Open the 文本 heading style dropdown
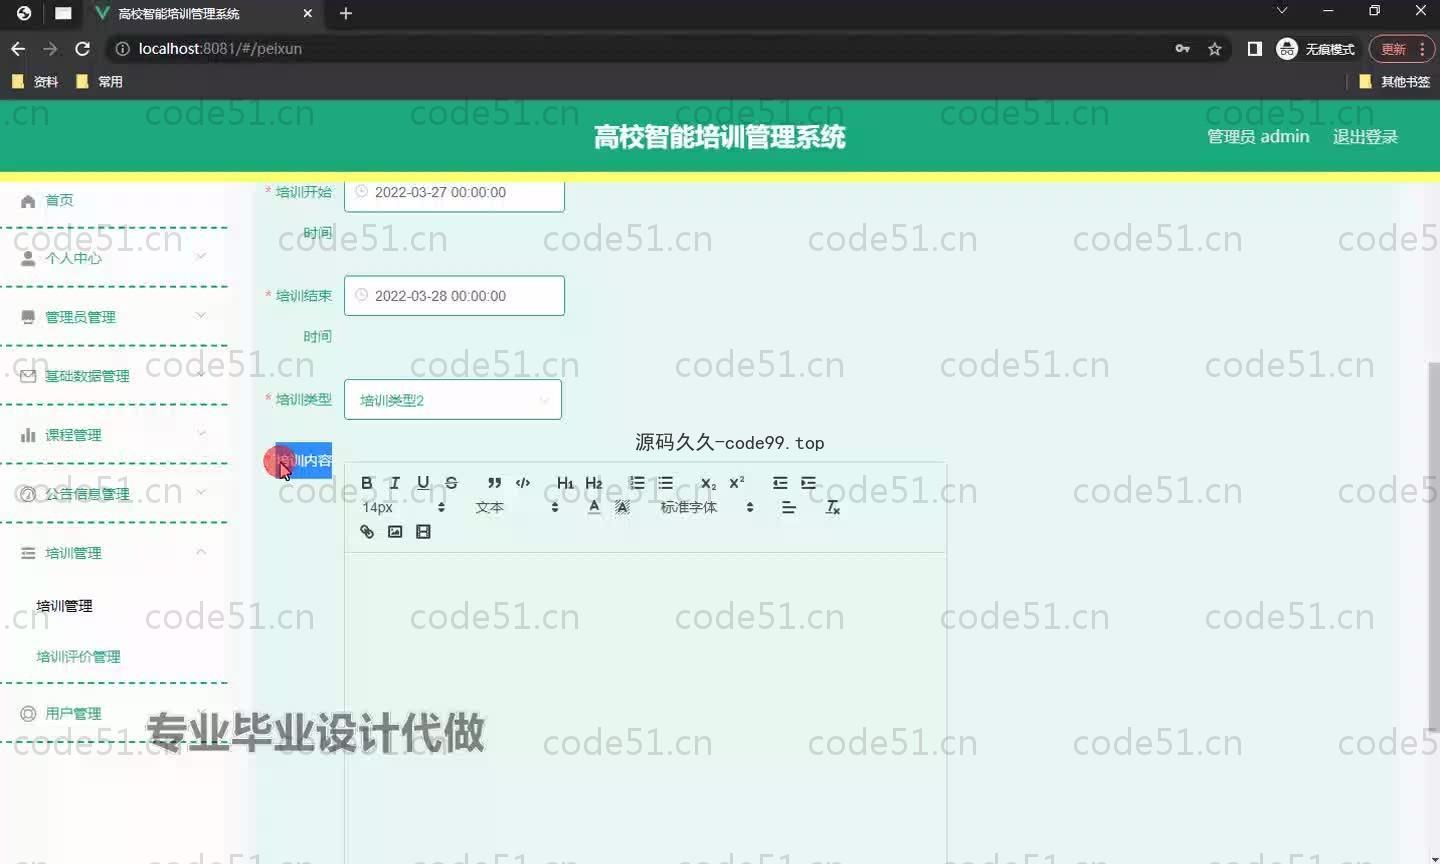The width and height of the screenshot is (1440, 864). pos(516,507)
